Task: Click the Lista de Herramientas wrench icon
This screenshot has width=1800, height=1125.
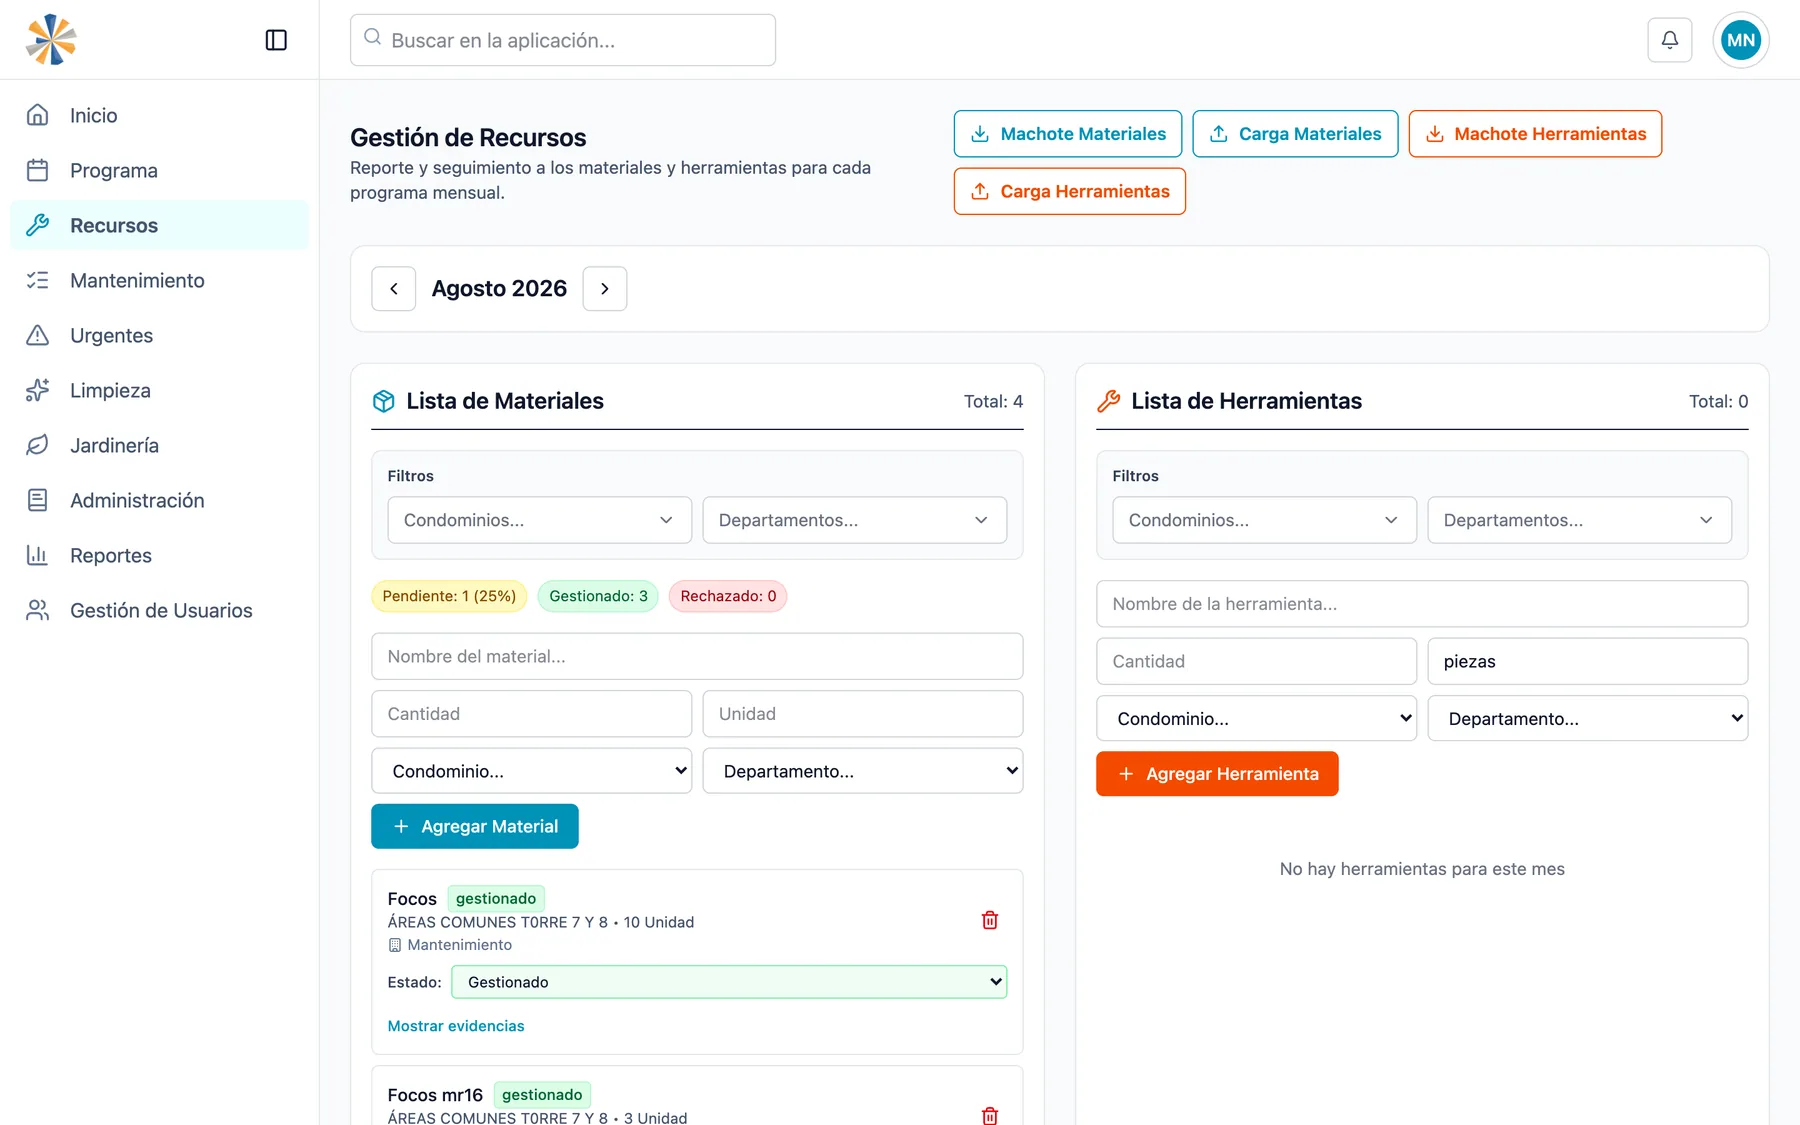Action: pos(1109,401)
